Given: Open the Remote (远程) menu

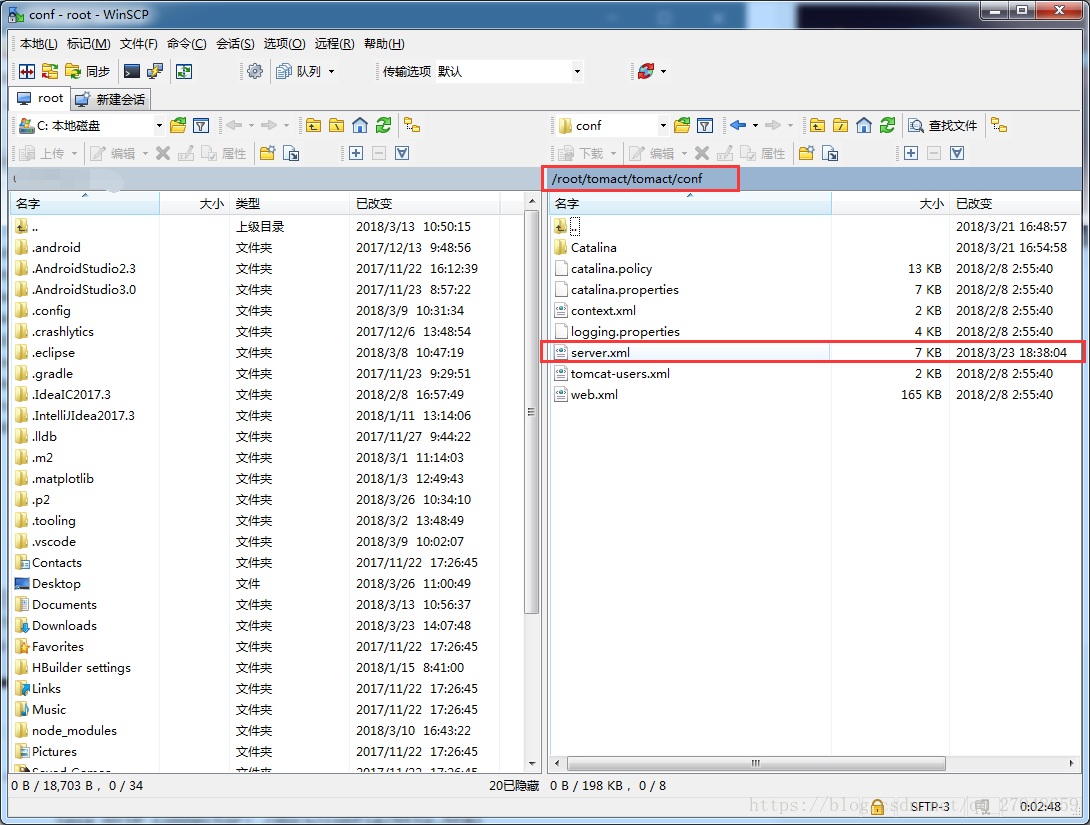Looking at the screenshot, I should point(334,44).
